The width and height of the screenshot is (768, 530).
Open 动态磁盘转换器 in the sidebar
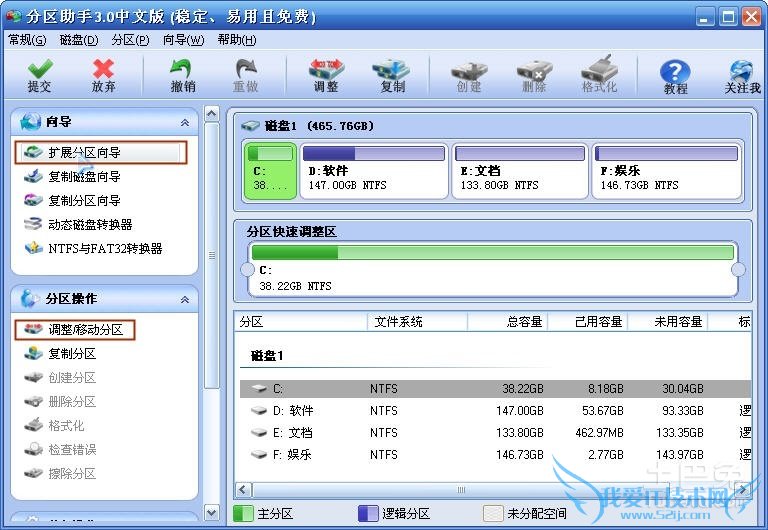[78, 224]
